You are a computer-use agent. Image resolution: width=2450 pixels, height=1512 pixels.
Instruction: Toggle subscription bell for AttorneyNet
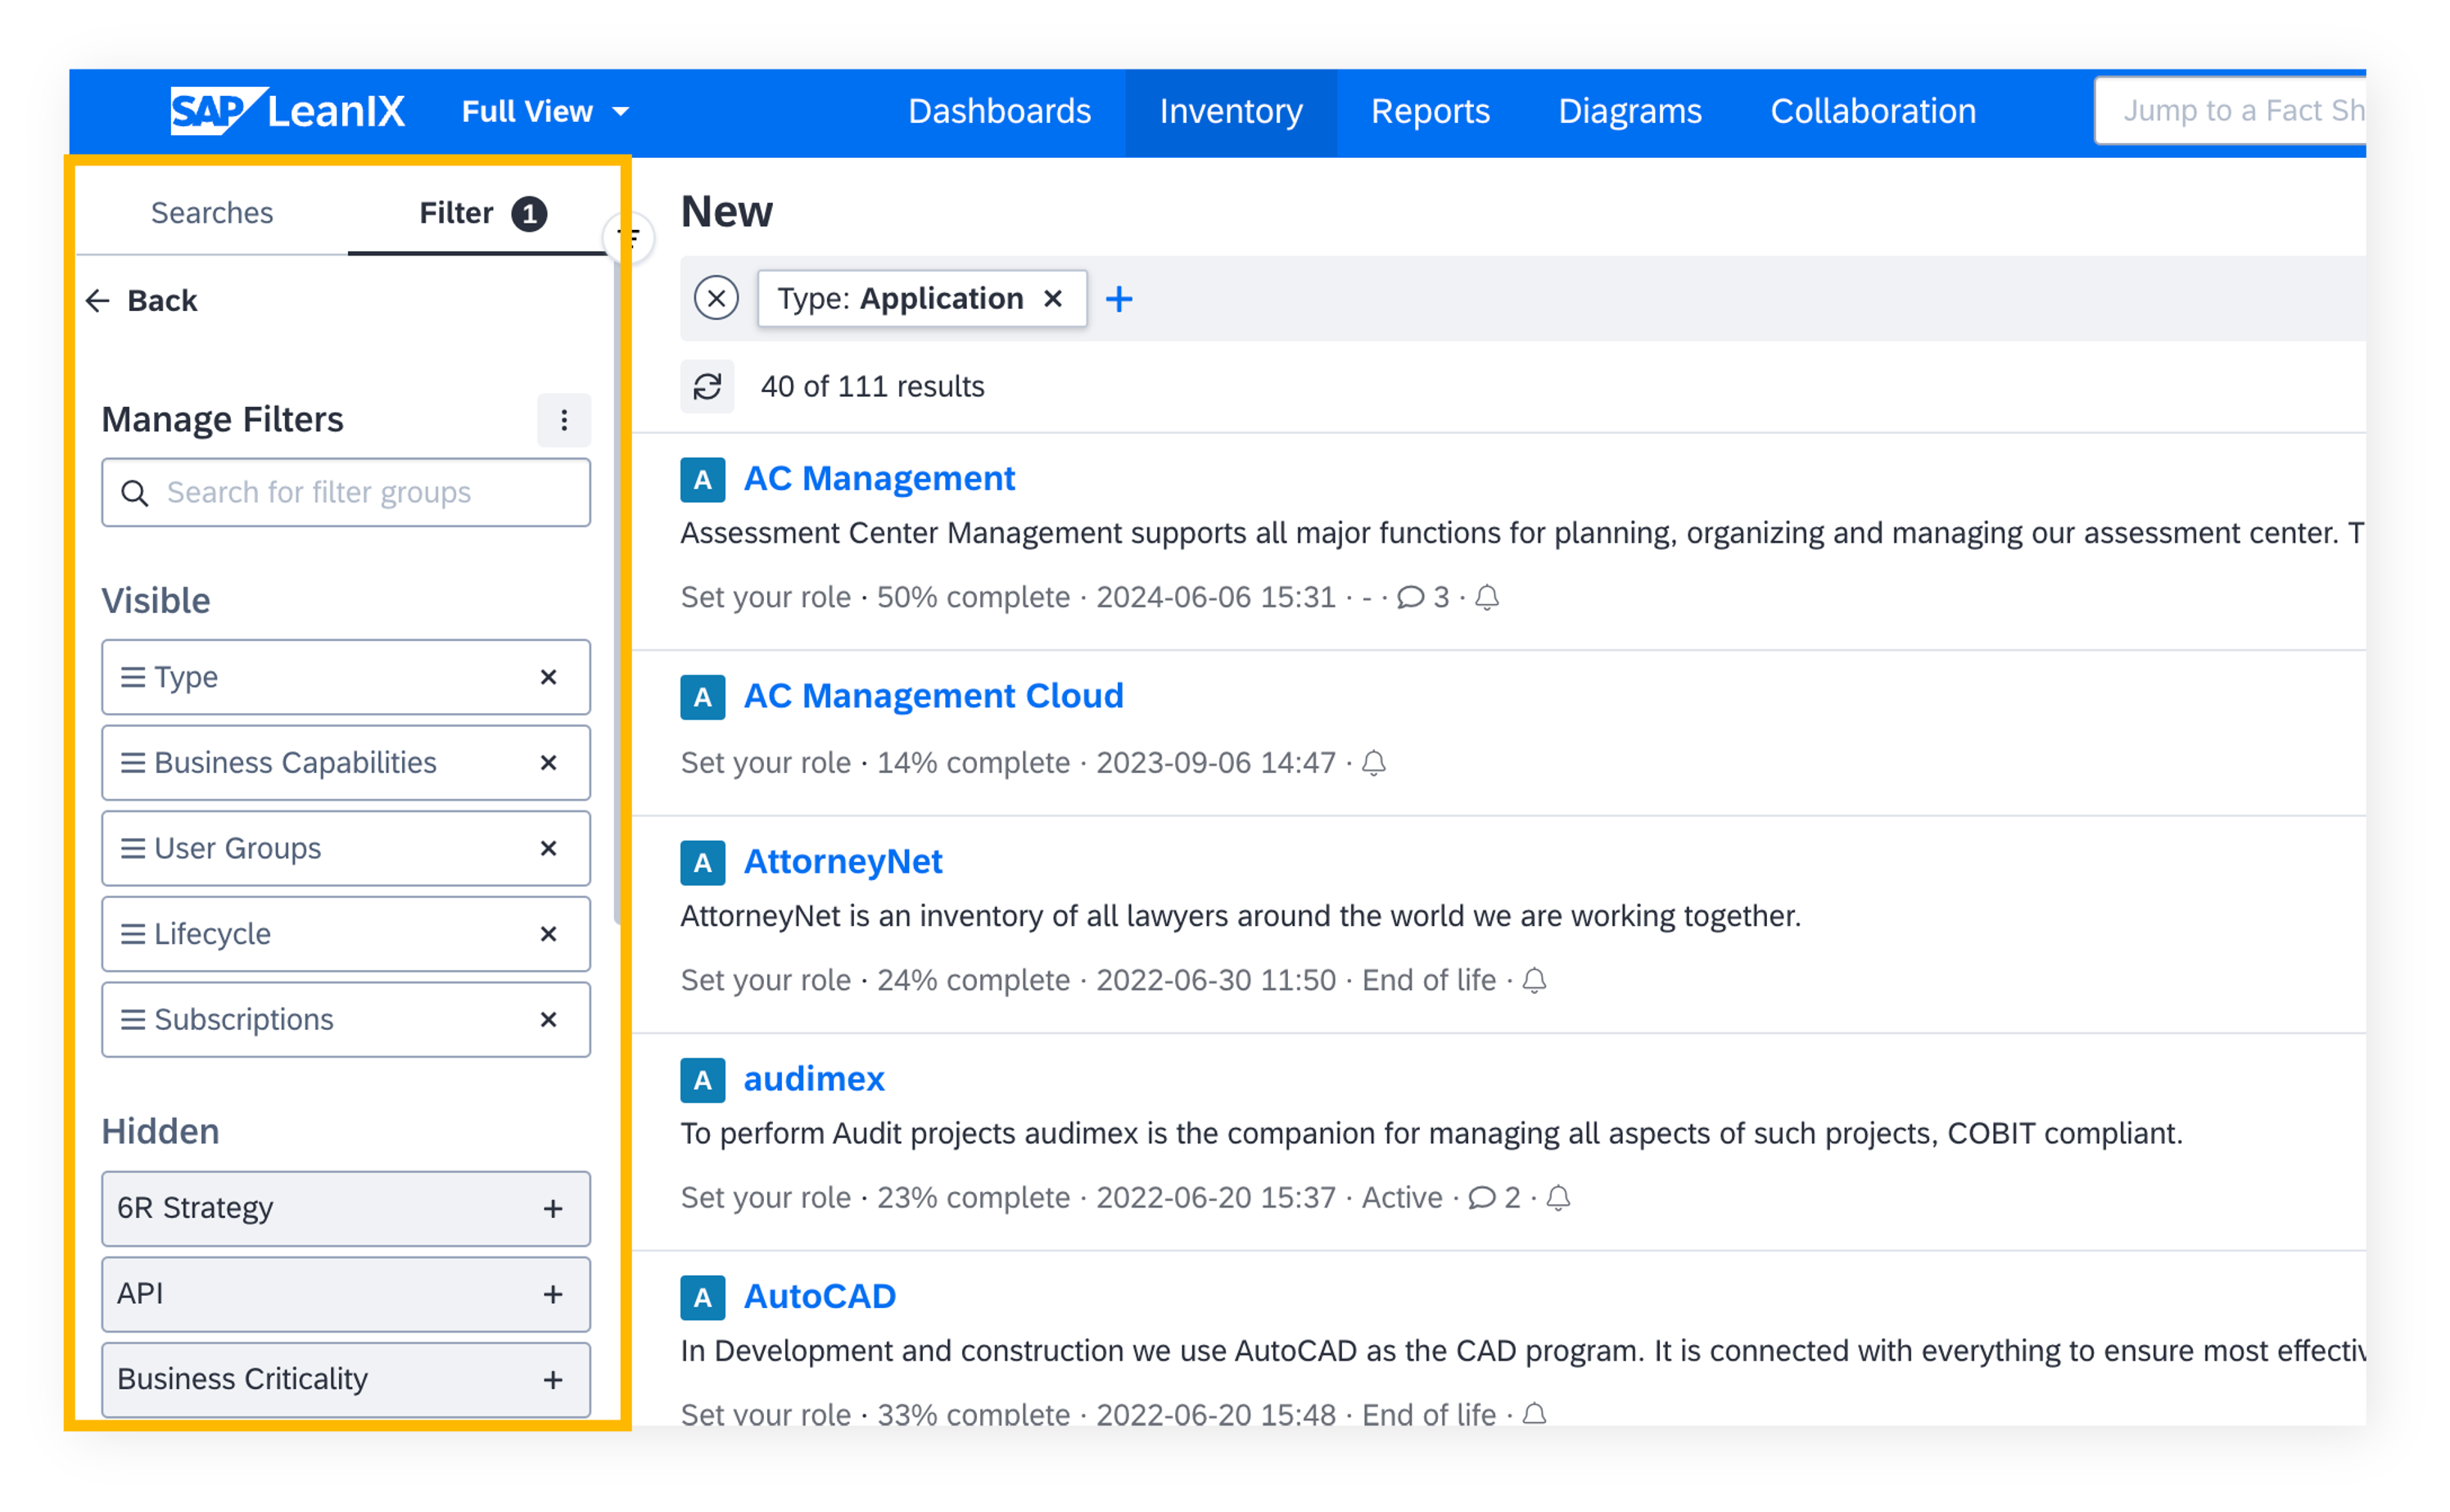[1534, 981]
